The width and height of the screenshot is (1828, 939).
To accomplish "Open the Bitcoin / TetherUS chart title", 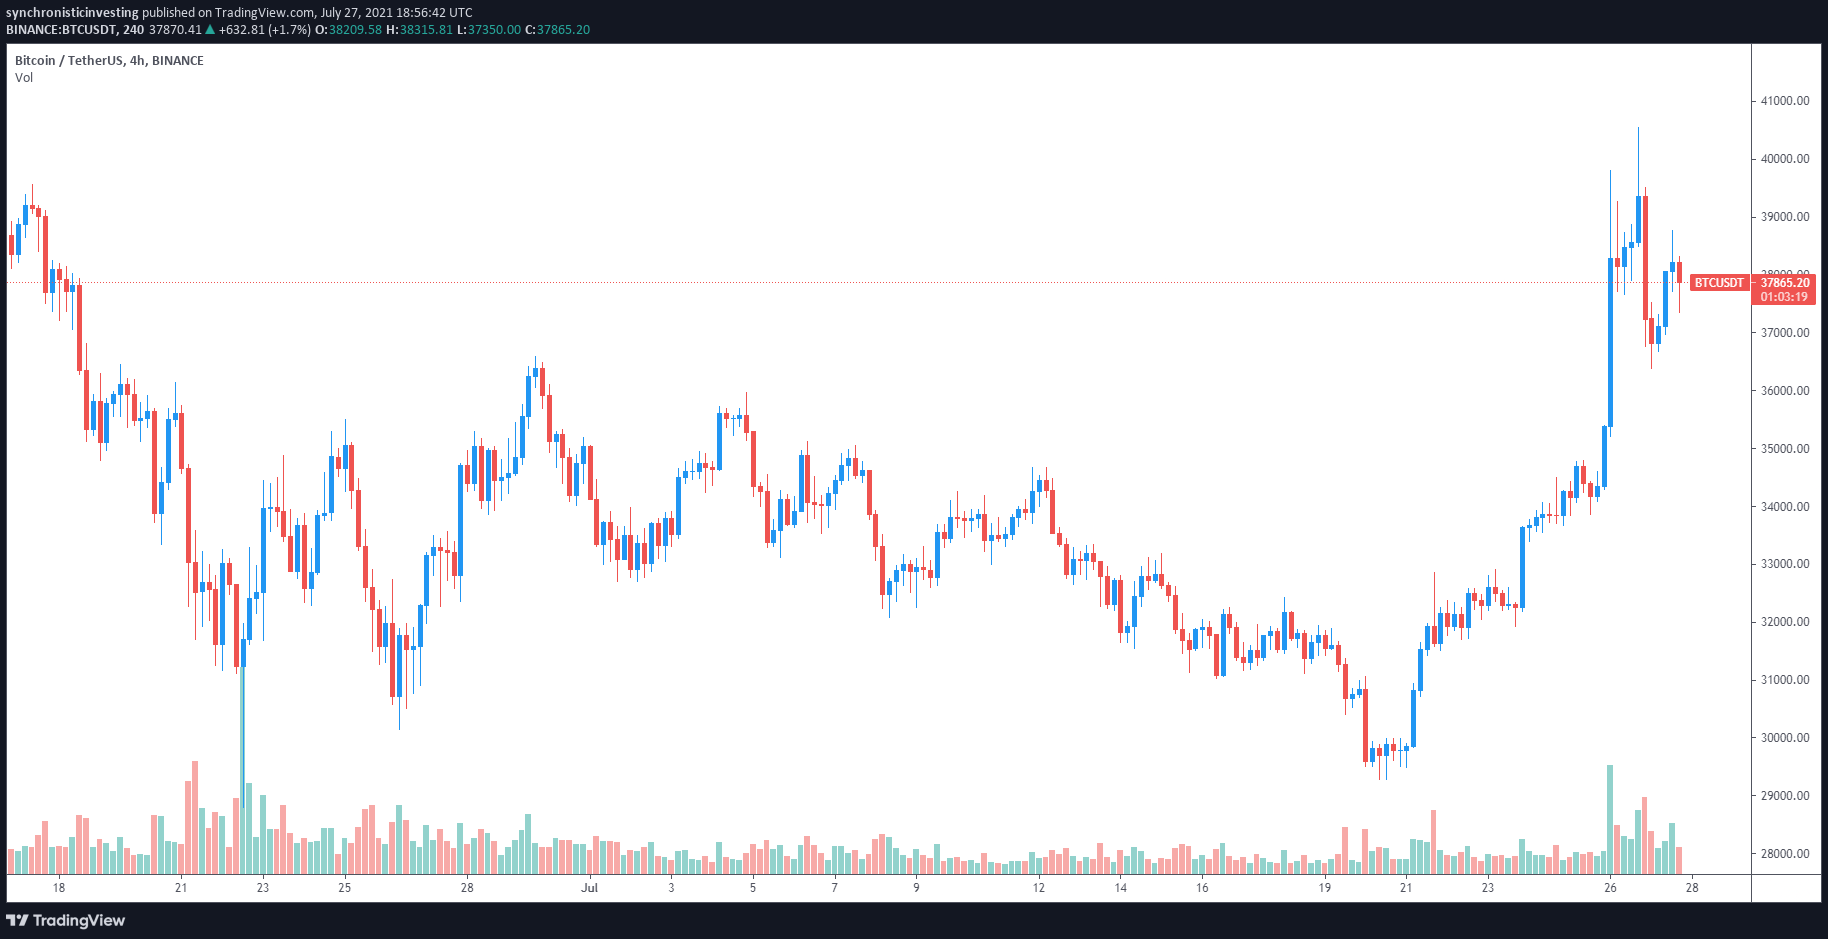I will (109, 61).
